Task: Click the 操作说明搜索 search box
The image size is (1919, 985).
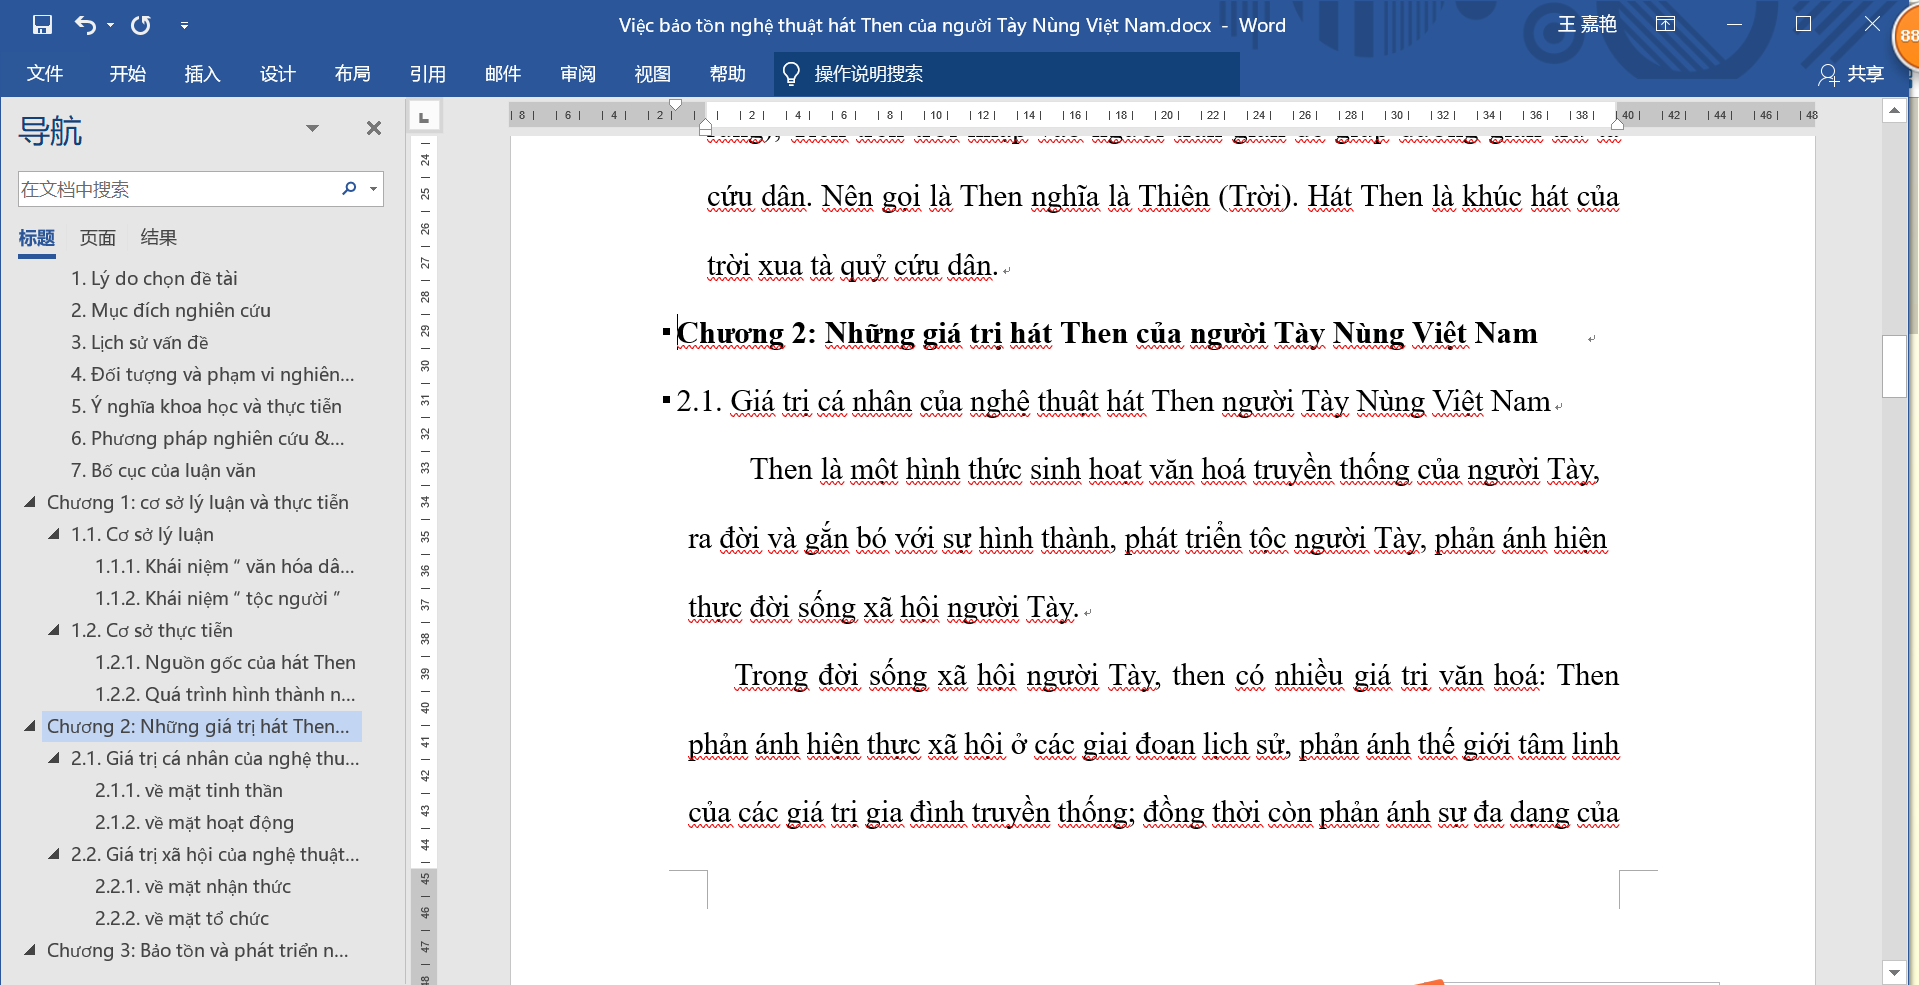Action: 1006,74
